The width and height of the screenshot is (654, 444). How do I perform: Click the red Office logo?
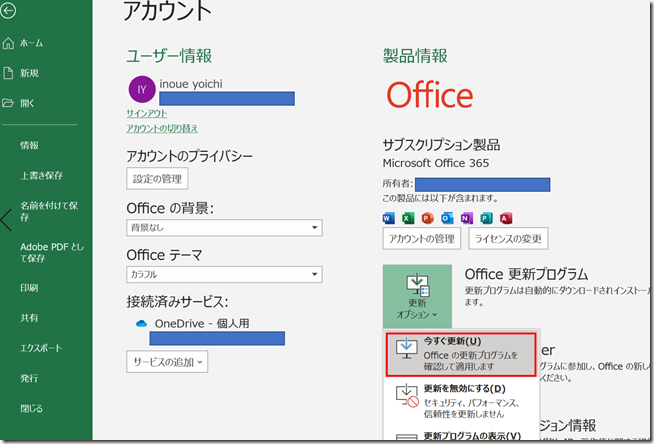point(430,95)
